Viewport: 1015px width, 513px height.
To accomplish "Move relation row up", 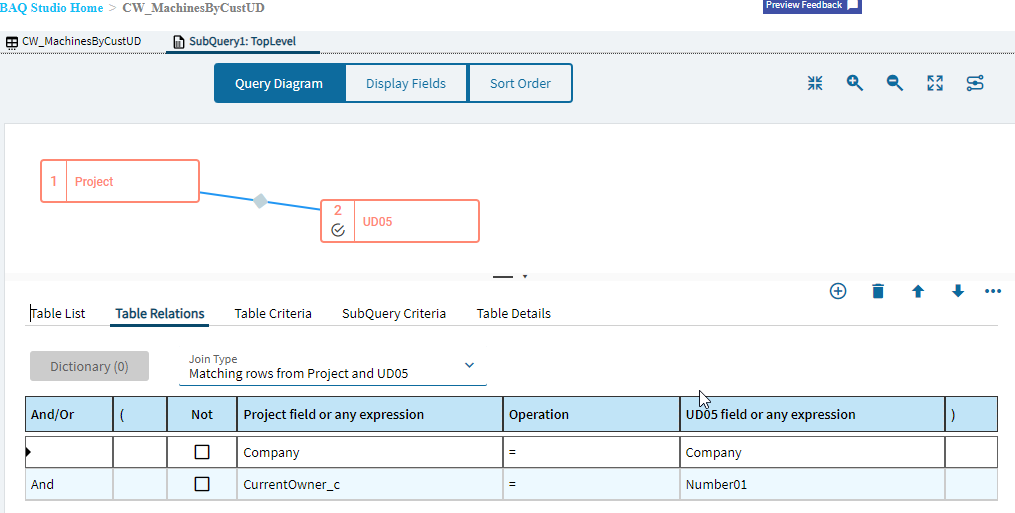I will (918, 291).
